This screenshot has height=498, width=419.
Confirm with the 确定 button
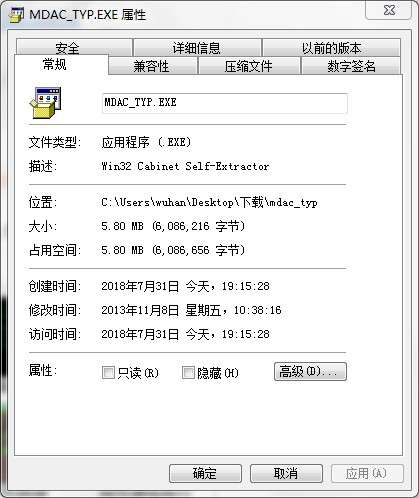[x=205, y=473]
